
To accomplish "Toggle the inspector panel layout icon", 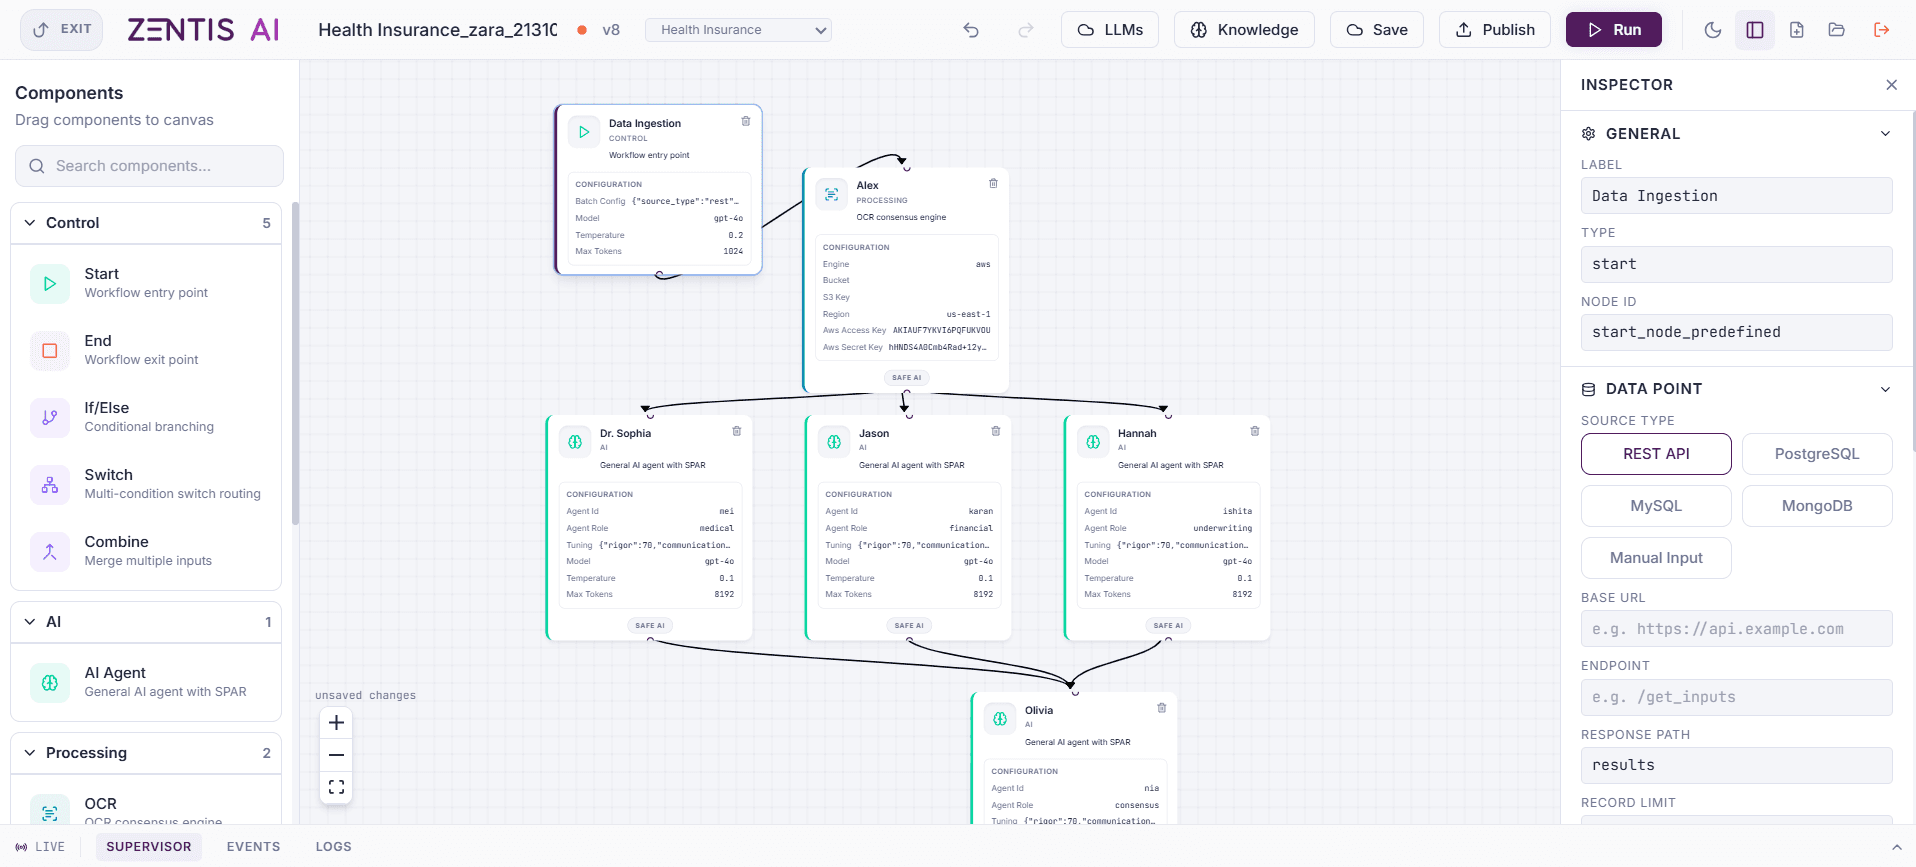I will pyautogui.click(x=1755, y=30).
